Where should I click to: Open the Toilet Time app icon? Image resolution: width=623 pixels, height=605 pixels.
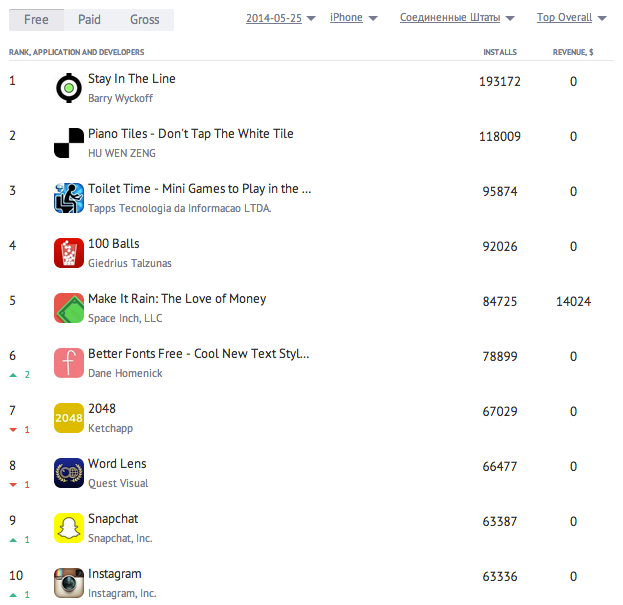point(68,198)
